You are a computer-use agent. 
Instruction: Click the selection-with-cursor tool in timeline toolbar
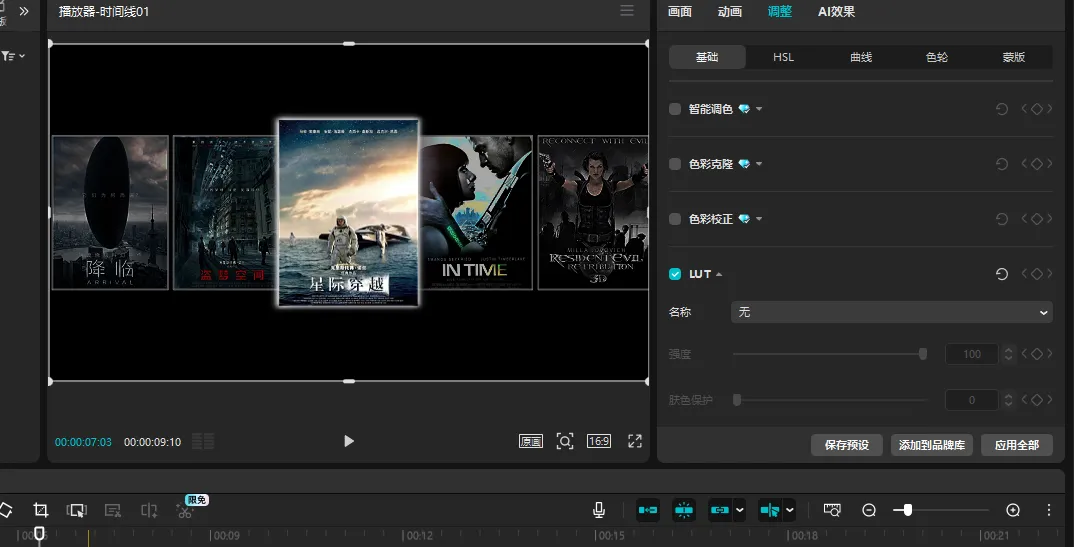76,510
